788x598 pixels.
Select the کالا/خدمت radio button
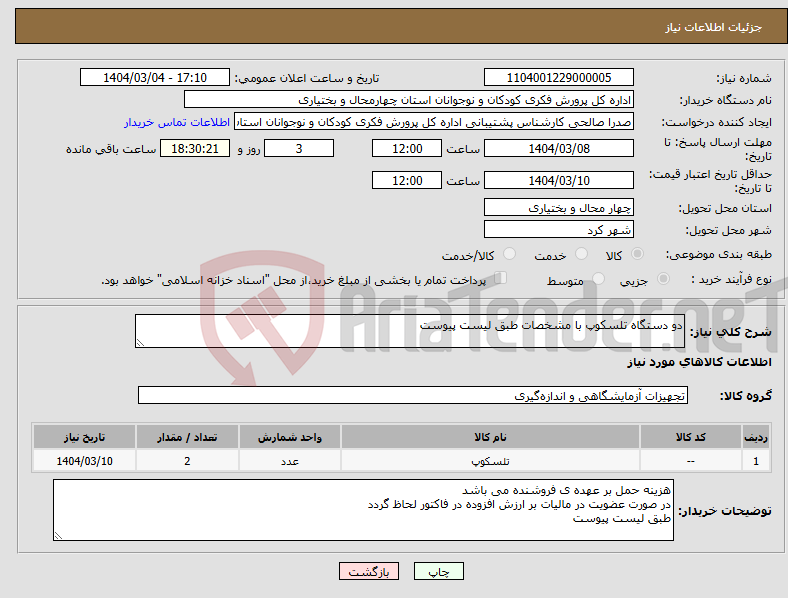pos(510,254)
